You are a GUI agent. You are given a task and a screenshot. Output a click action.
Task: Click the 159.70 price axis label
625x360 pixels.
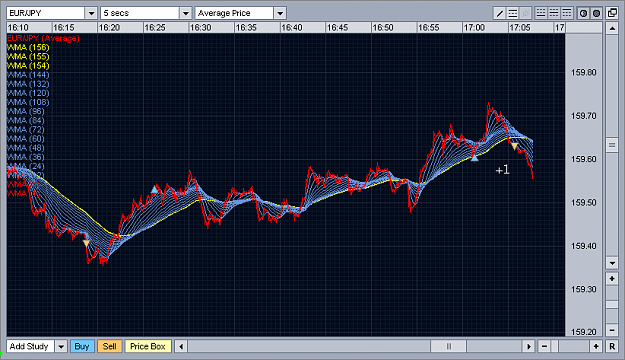coord(584,116)
